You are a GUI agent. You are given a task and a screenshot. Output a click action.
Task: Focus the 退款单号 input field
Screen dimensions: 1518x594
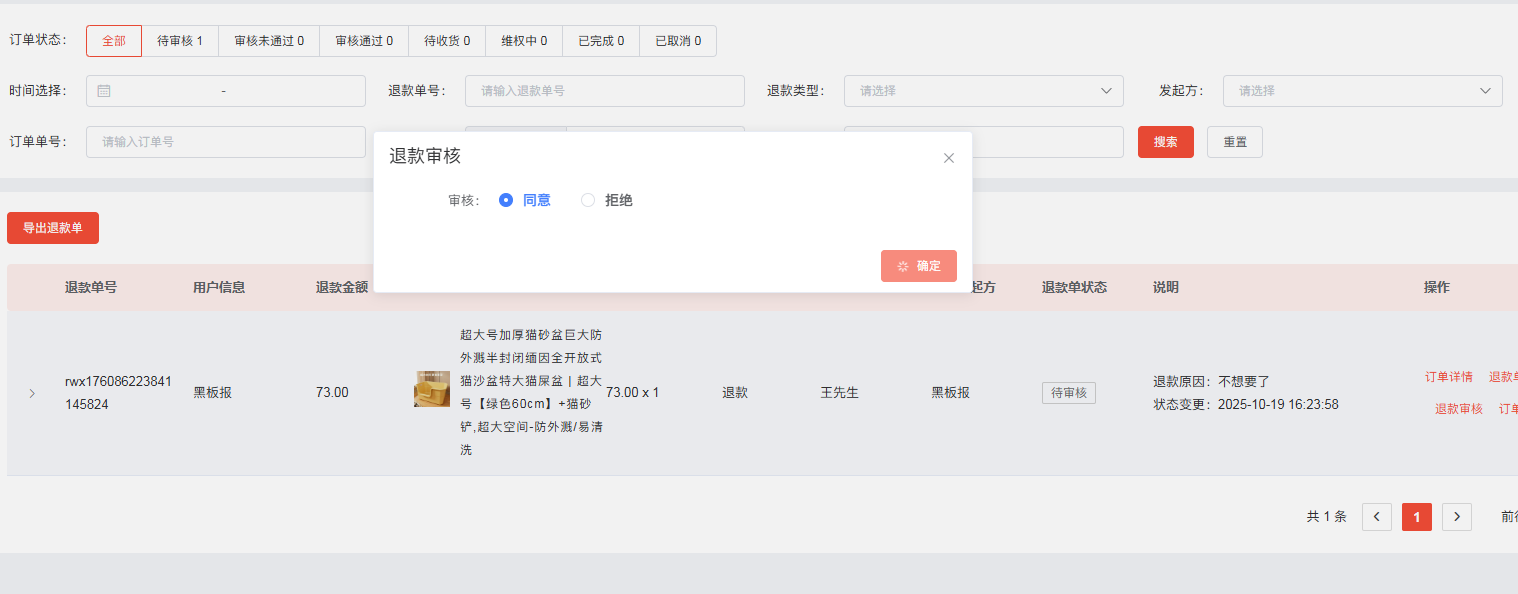tap(604, 91)
